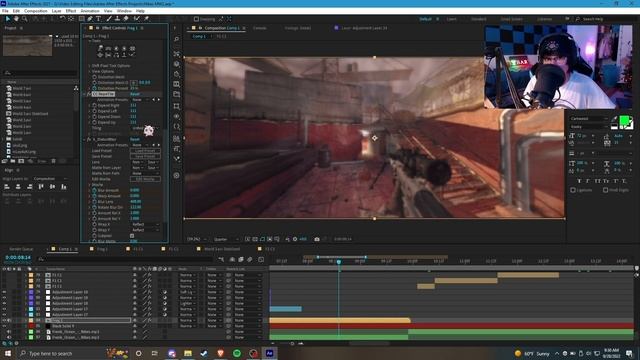The height and width of the screenshot is (360, 640).
Task: Toggle the S_DistortBlur fx switch
Action: click(89, 140)
